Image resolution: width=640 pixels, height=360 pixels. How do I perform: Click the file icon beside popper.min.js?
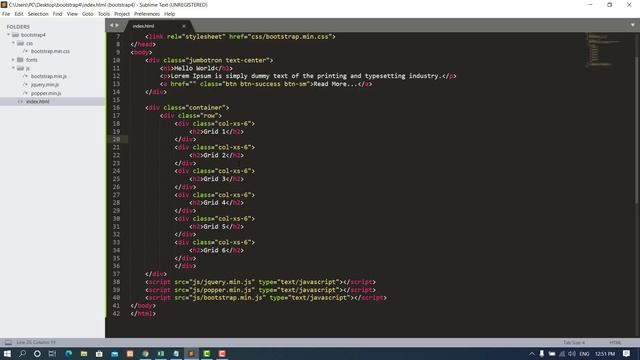tap(25, 93)
